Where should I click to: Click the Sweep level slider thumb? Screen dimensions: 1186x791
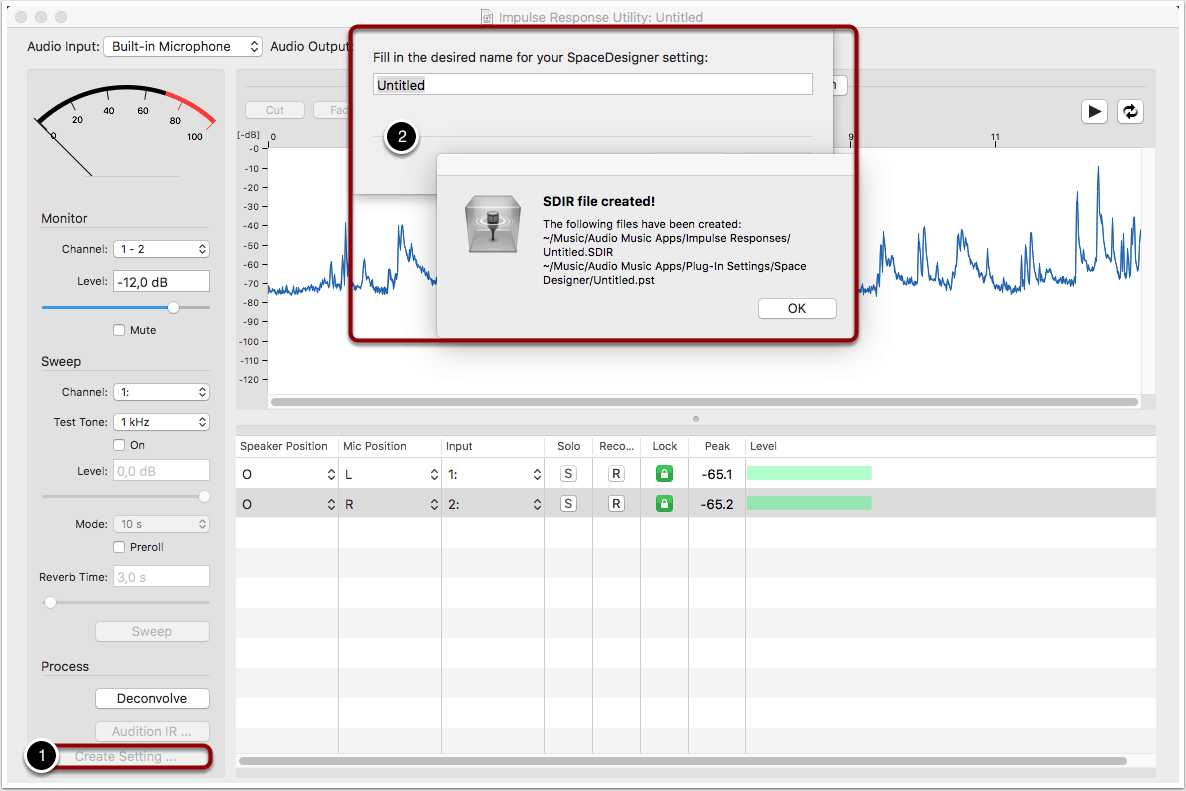pyautogui.click(x=204, y=497)
